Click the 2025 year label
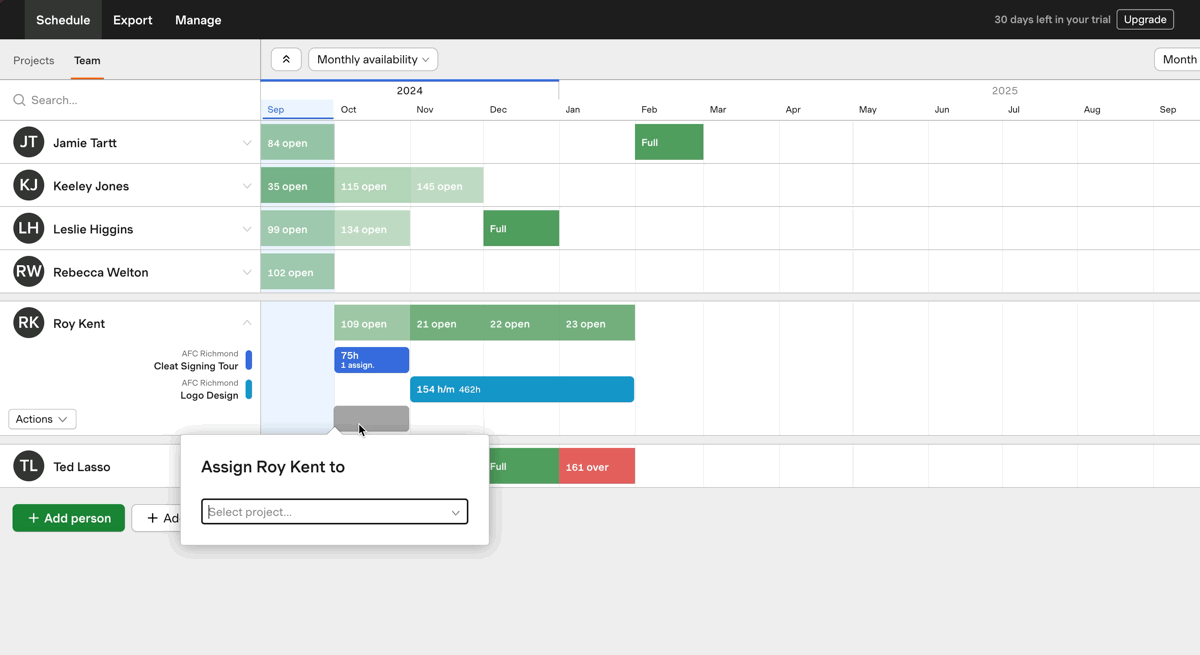The image size is (1200, 655). pos(1005,91)
